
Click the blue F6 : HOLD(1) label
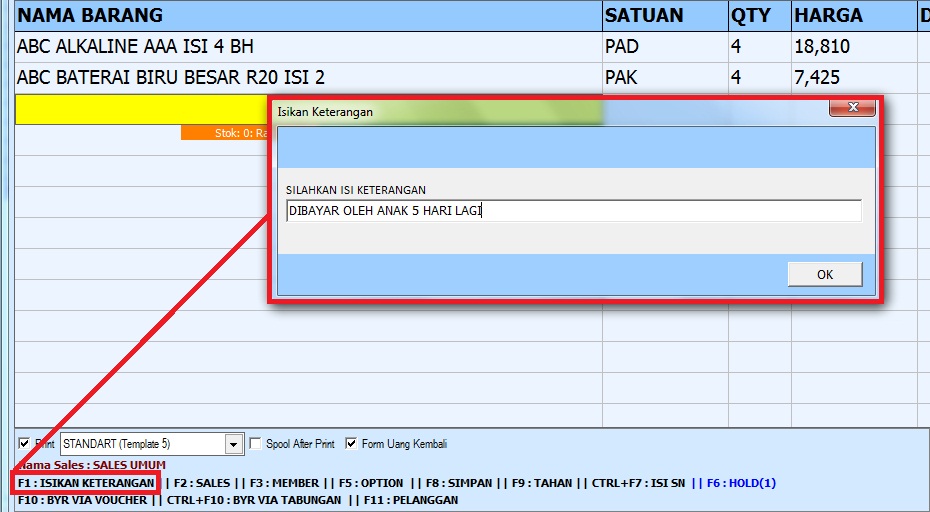(x=741, y=483)
